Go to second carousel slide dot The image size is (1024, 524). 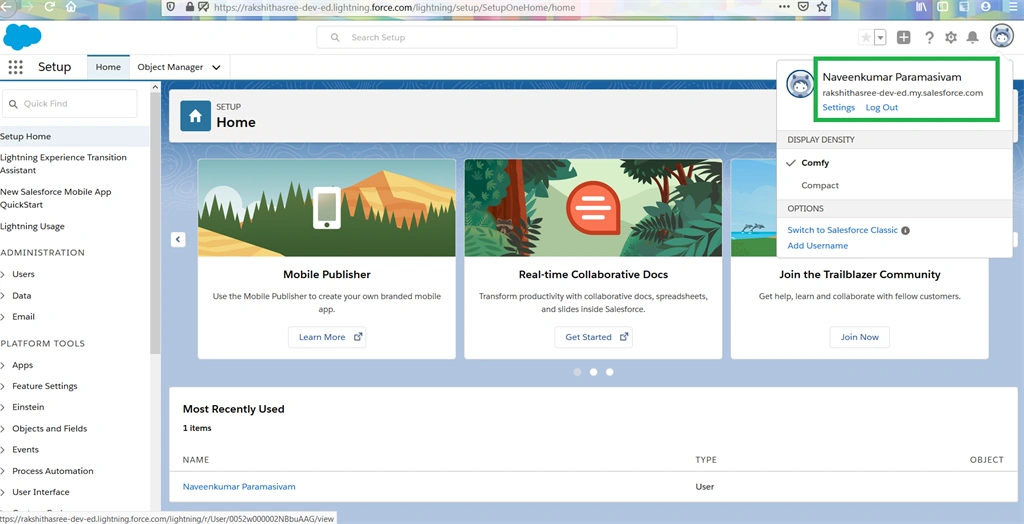pos(594,372)
